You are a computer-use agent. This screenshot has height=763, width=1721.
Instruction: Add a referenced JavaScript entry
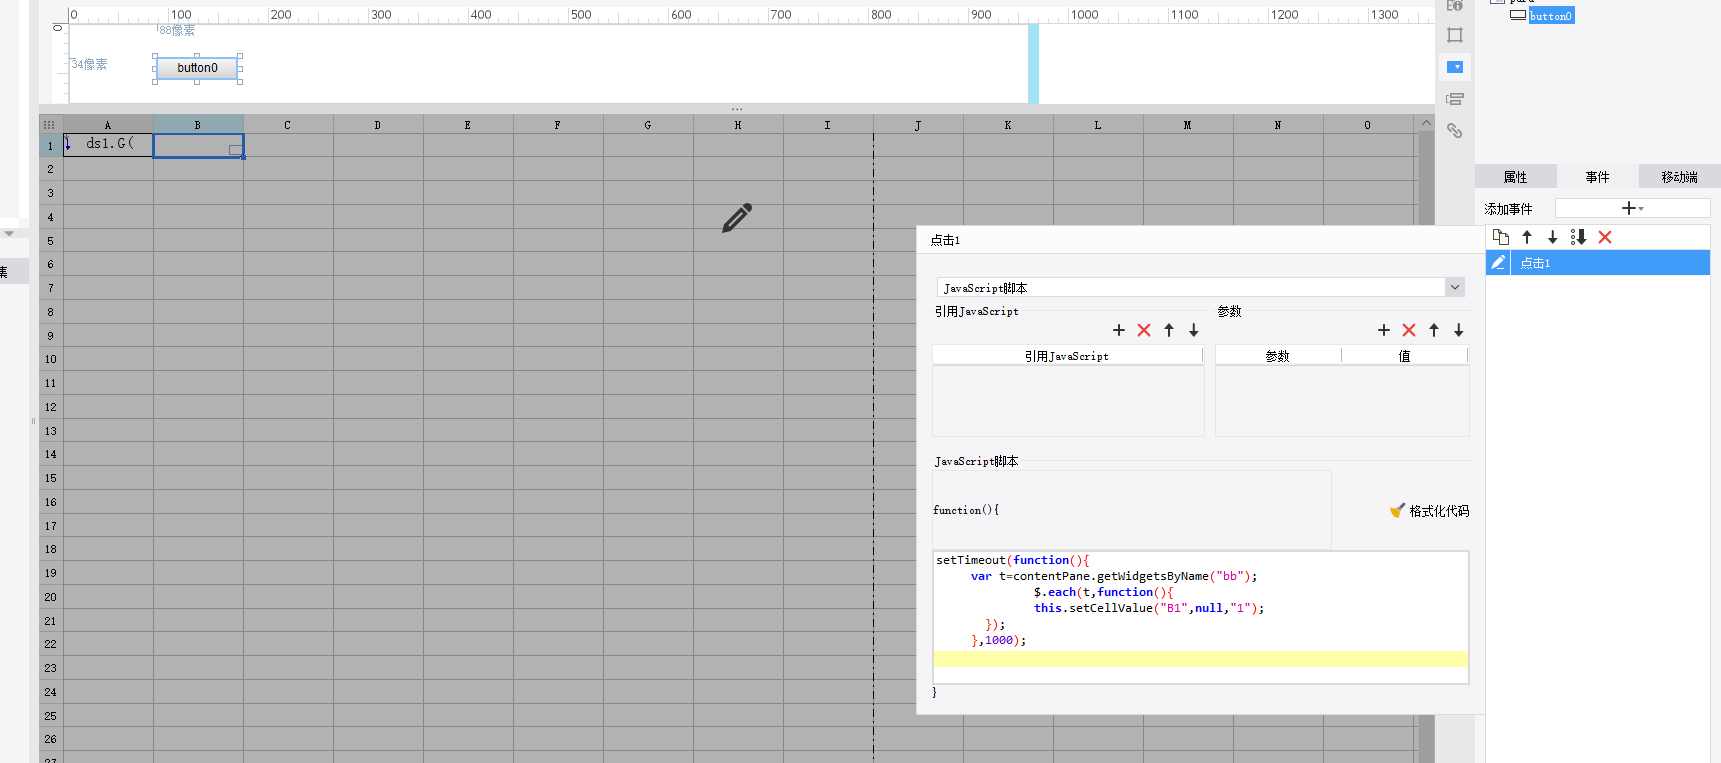pyautogui.click(x=1119, y=330)
